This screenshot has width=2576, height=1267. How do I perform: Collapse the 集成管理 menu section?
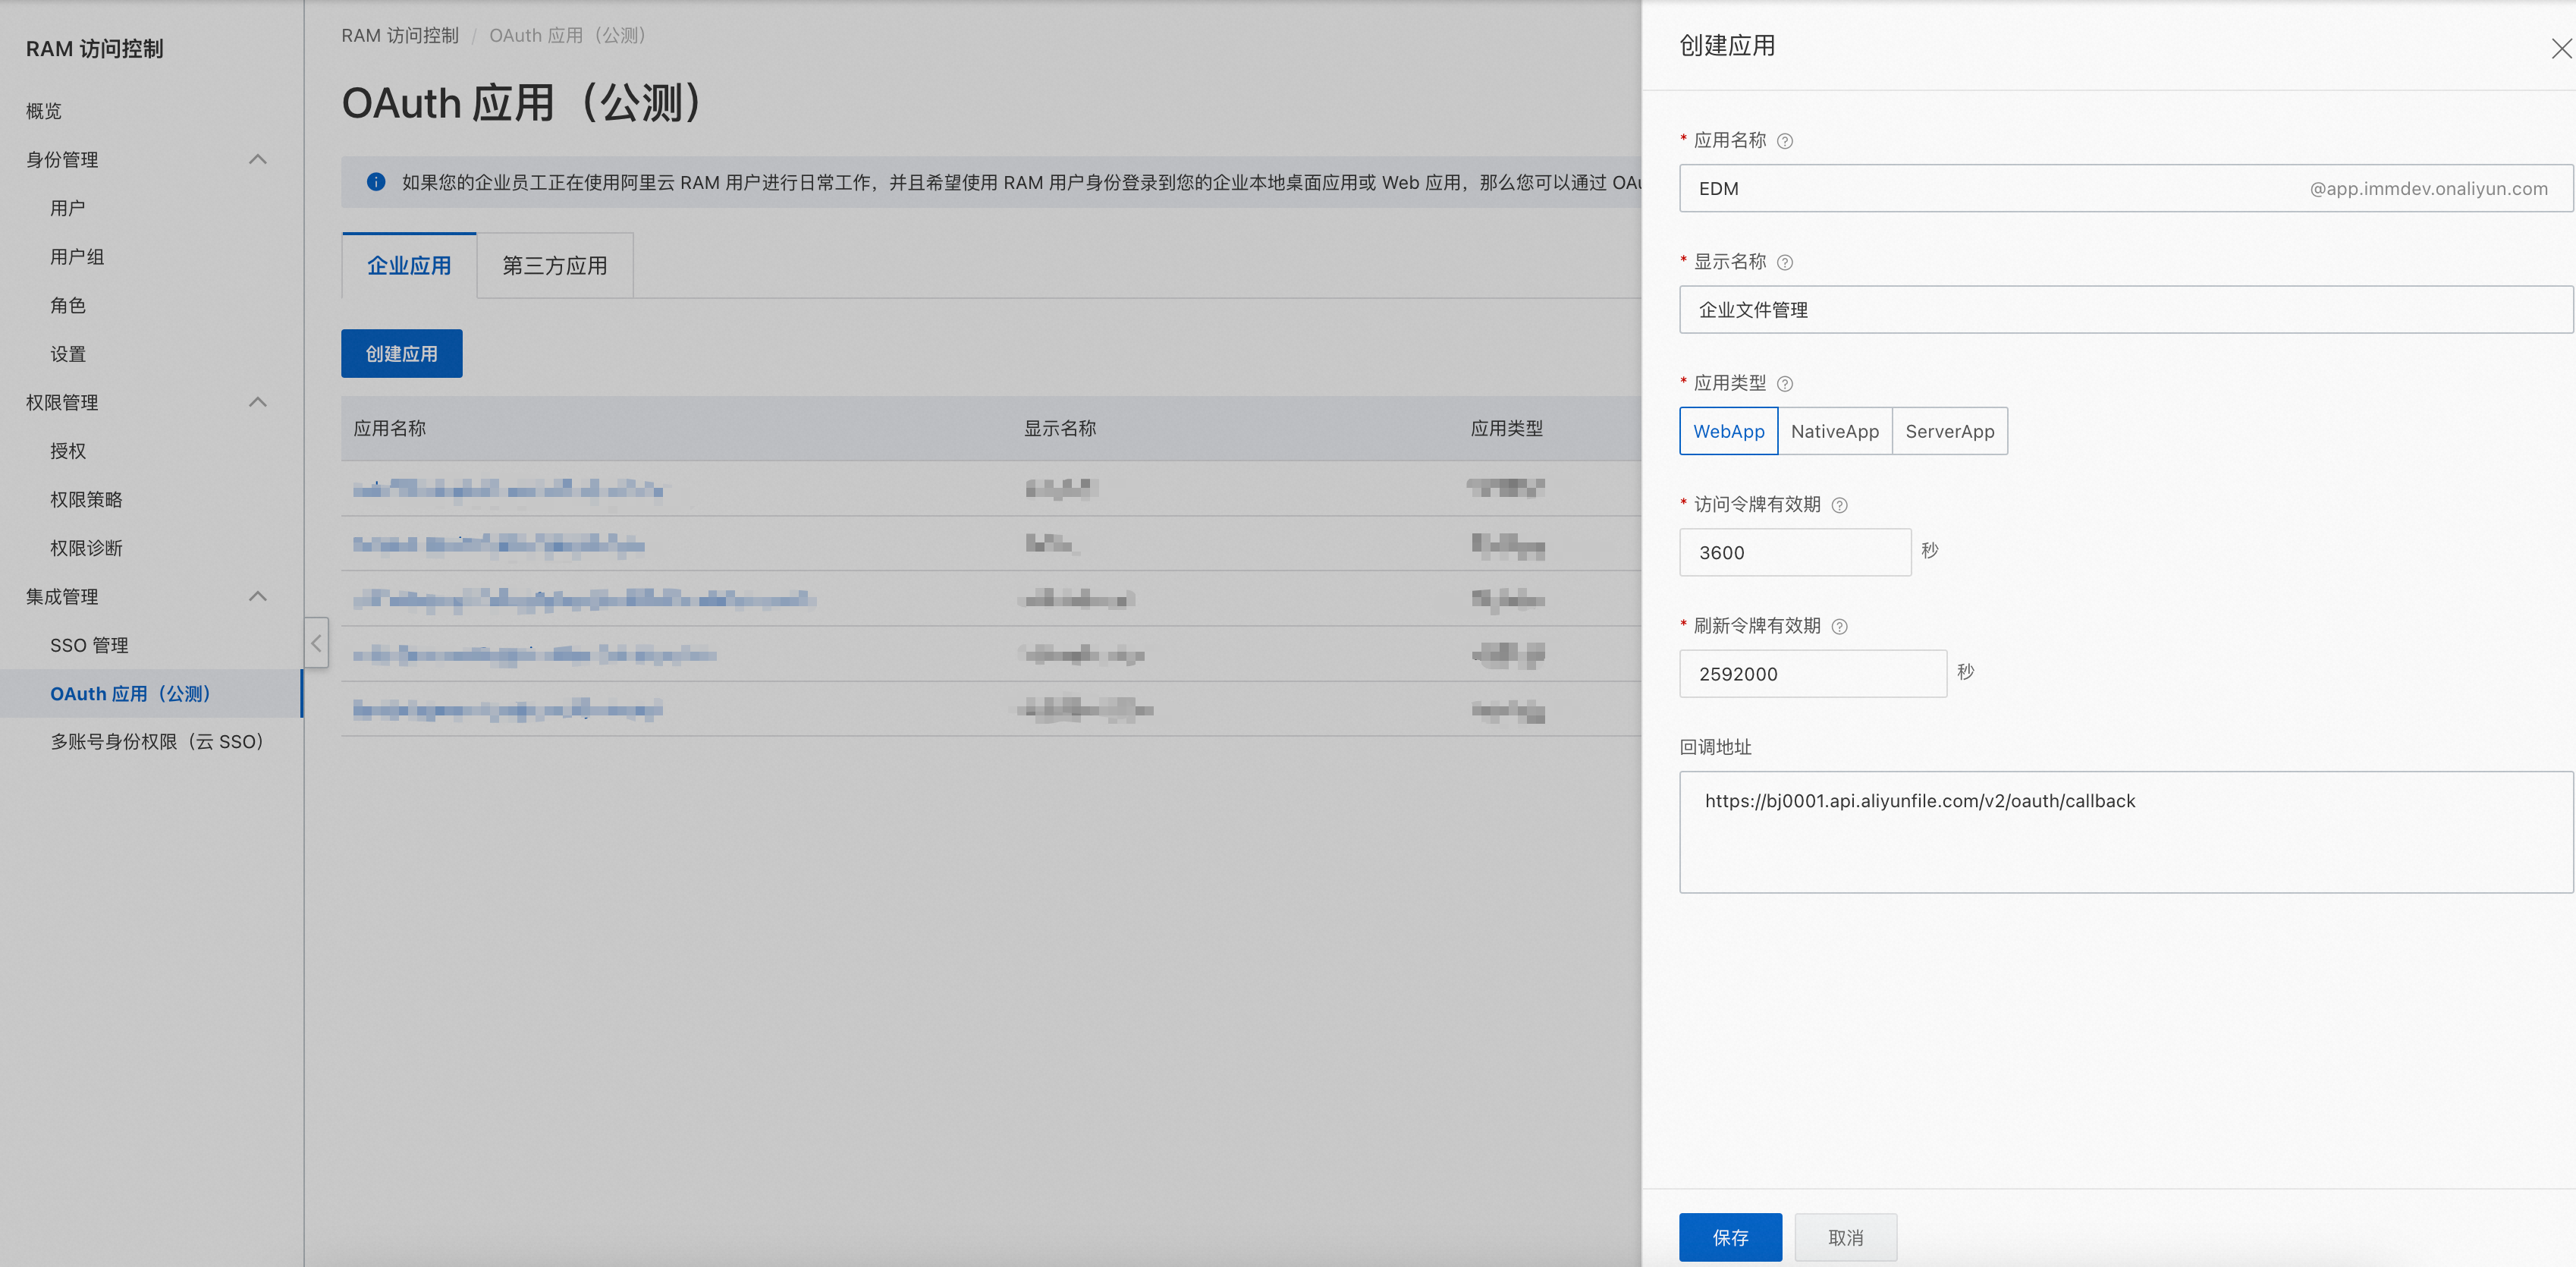click(257, 596)
